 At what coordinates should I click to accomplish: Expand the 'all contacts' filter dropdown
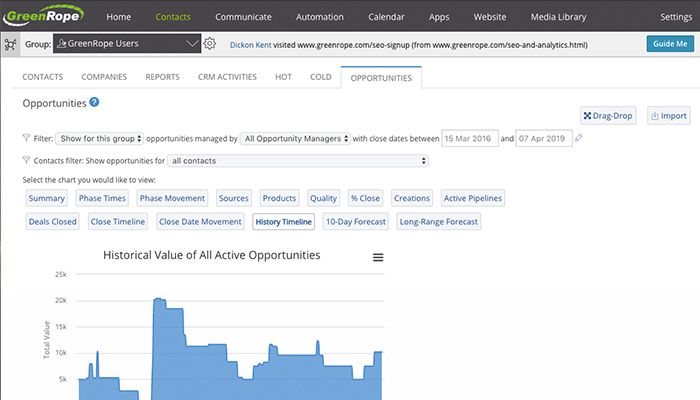(298, 160)
